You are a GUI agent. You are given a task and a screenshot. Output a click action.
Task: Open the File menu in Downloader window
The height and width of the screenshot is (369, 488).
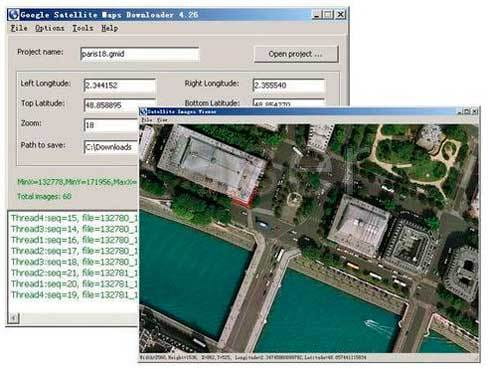[19, 28]
